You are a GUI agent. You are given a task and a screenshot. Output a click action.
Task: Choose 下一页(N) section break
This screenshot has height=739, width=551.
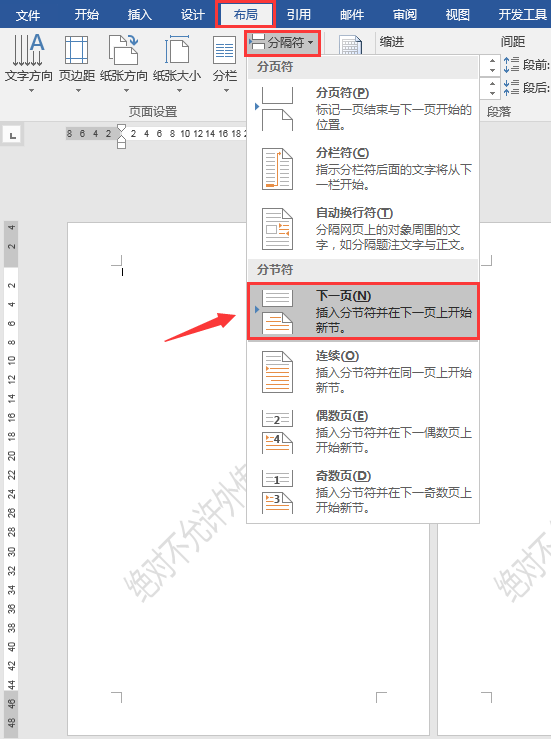[363, 311]
